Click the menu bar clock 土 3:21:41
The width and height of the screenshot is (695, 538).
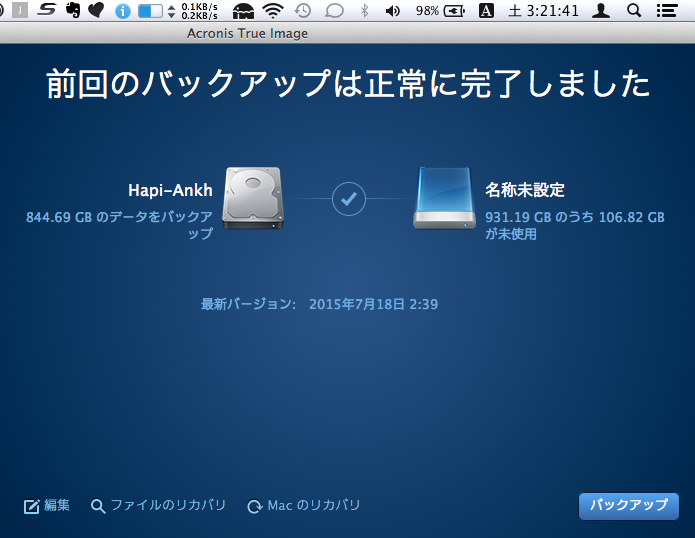544,10
